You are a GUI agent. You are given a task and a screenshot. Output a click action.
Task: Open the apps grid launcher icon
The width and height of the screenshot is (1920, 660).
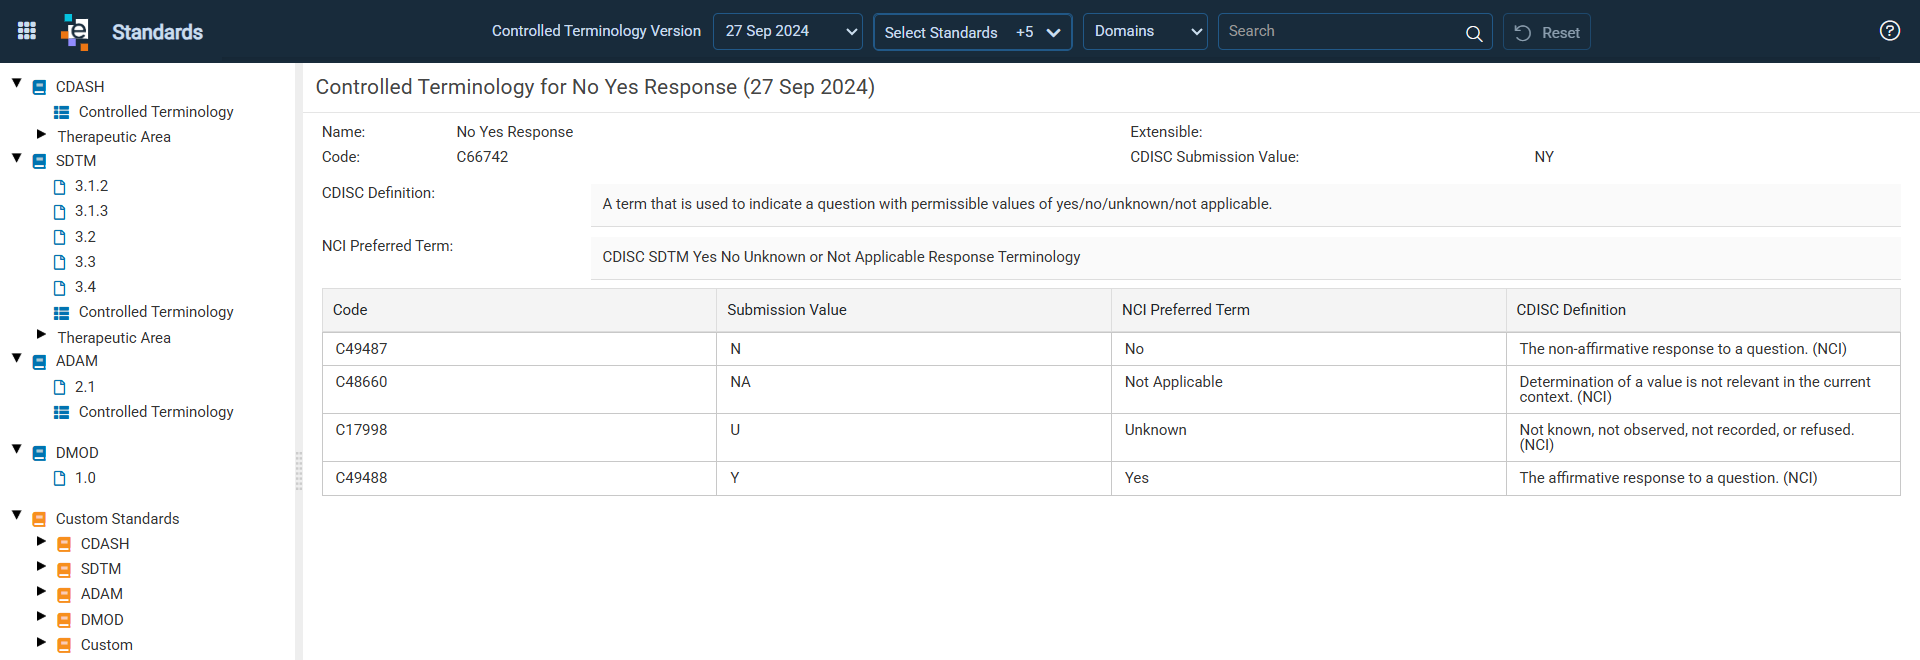[27, 31]
